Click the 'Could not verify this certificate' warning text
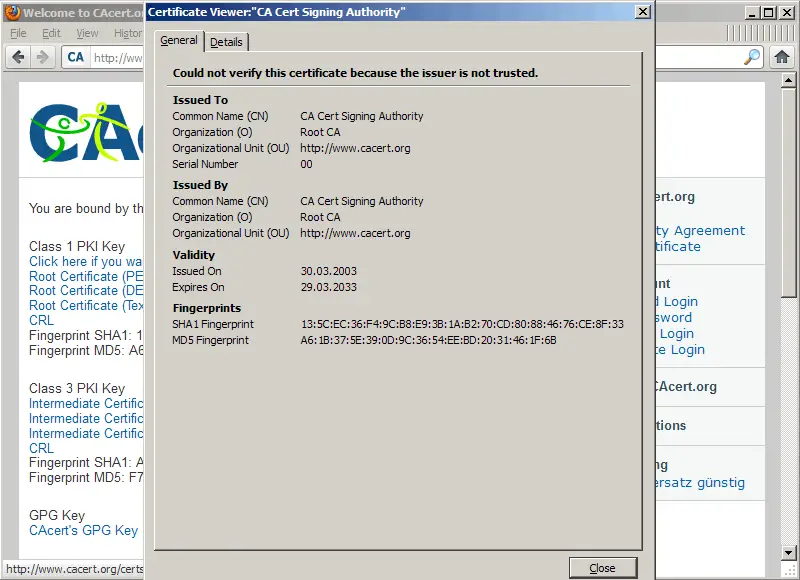This screenshot has width=800, height=580. coord(355,73)
